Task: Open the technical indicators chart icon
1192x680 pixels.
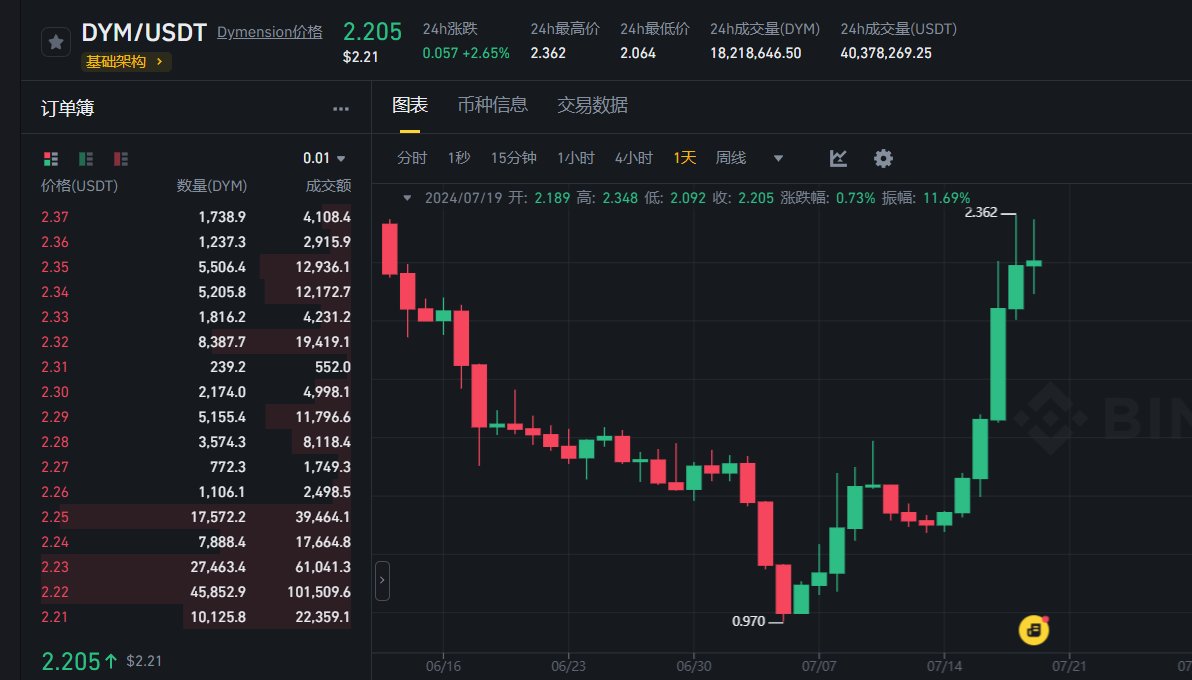Action: point(838,158)
